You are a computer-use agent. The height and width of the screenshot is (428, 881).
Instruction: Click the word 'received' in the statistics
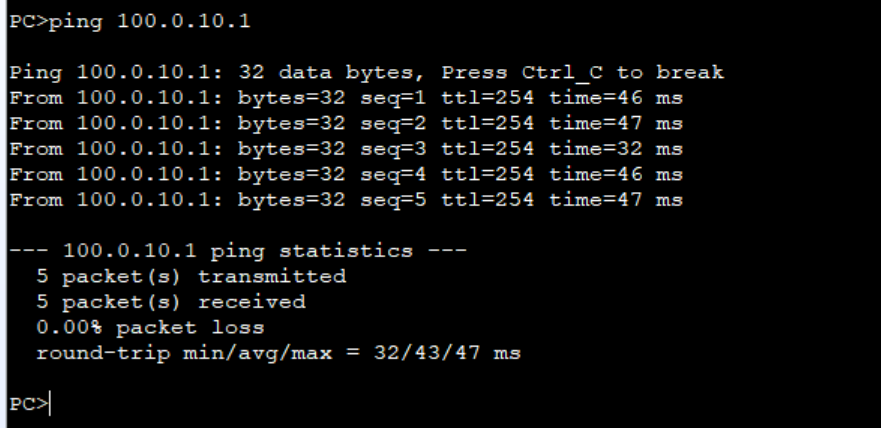click(x=252, y=302)
